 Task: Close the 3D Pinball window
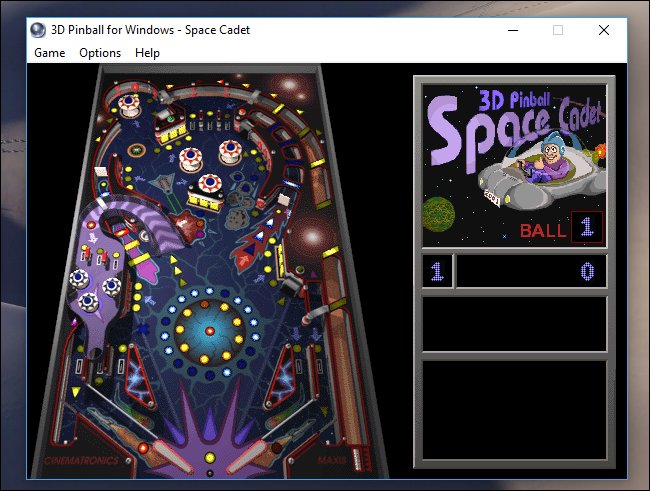pyautogui.click(x=604, y=30)
